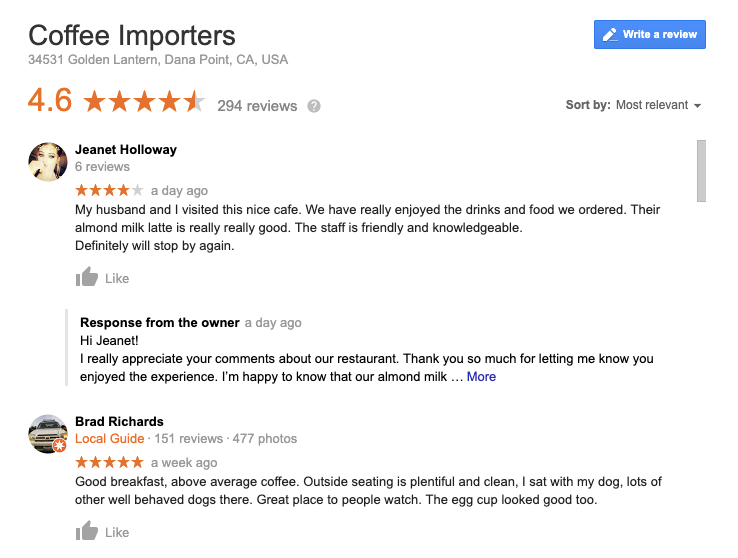This screenshot has height=558, width=738.
Task: Click the Jeanet Holloway name link
Action: coord(126,150)
